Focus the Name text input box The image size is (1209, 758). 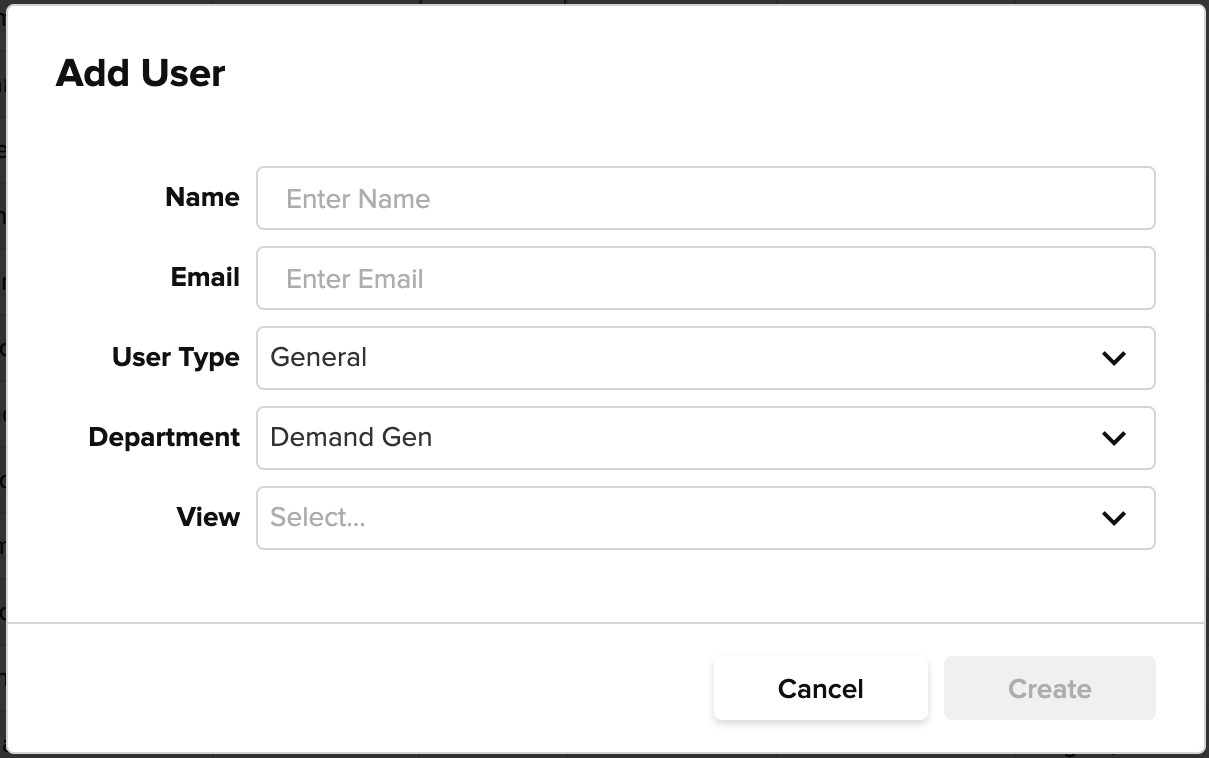tap(706, 198)
